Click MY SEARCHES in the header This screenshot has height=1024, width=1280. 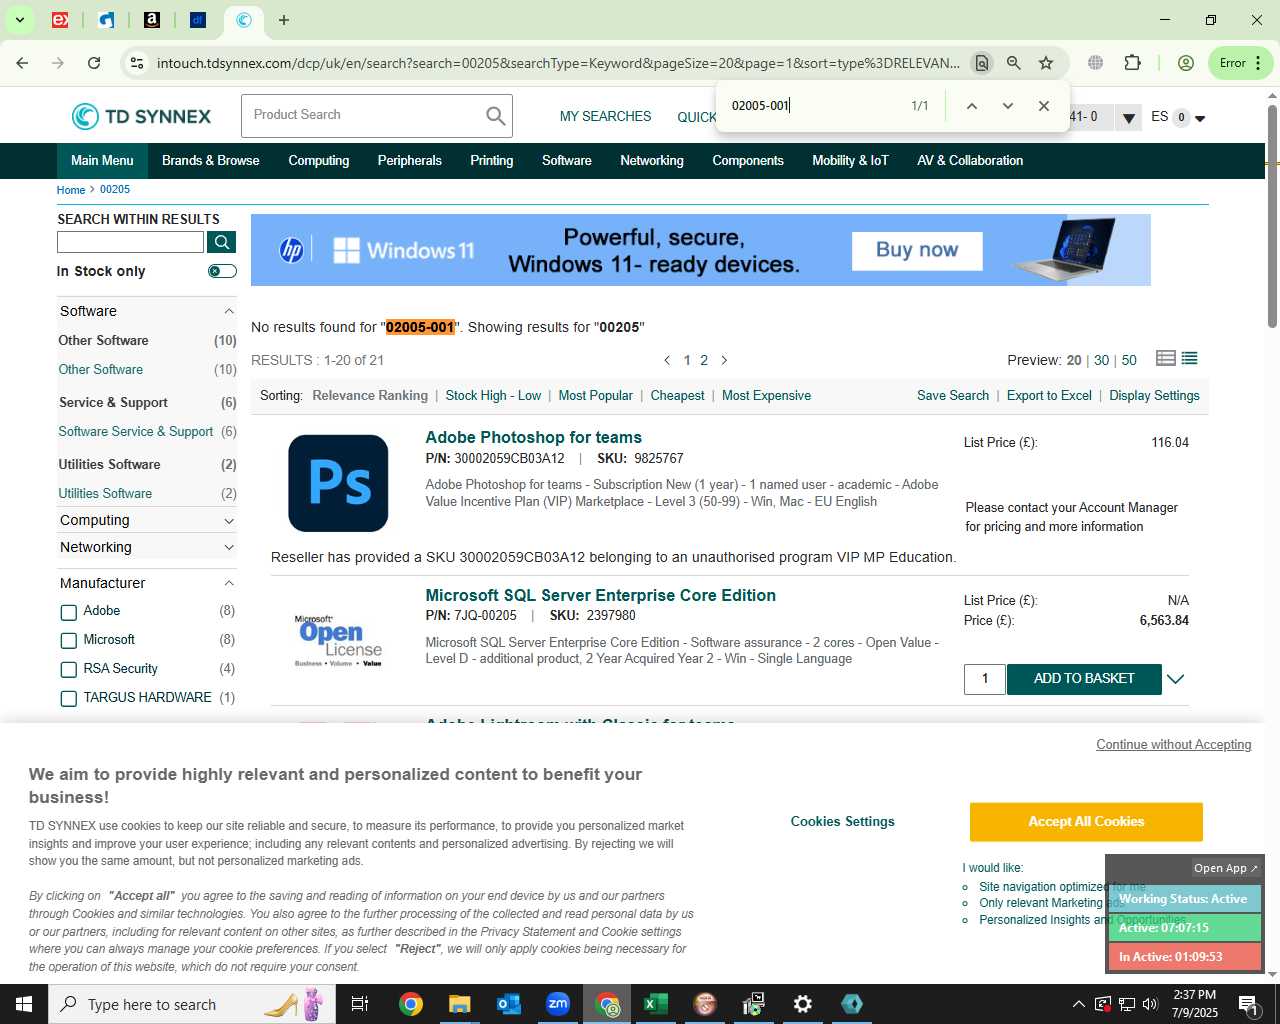(x=605, y=117)
